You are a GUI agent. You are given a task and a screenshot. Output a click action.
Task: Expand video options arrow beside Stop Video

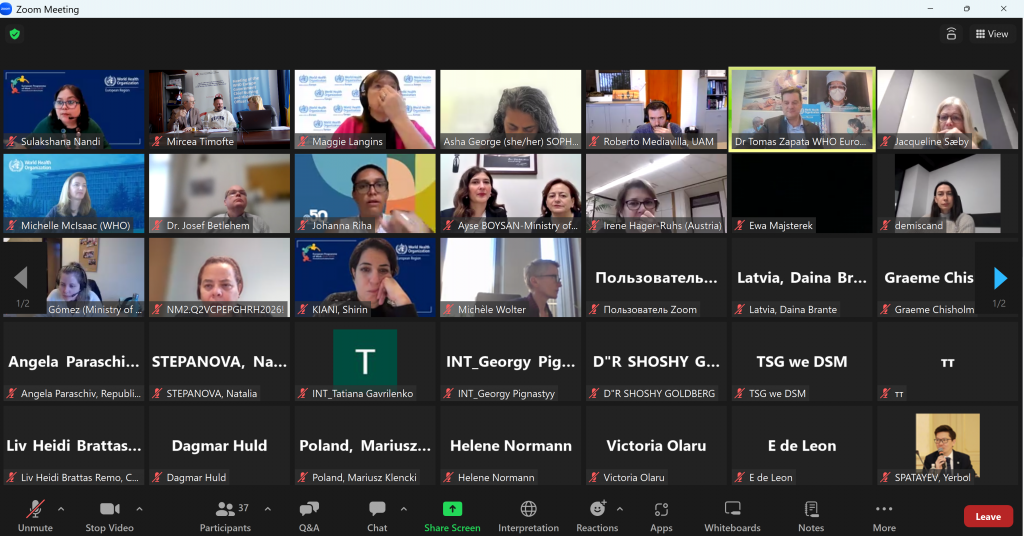[x=139, y=509]
